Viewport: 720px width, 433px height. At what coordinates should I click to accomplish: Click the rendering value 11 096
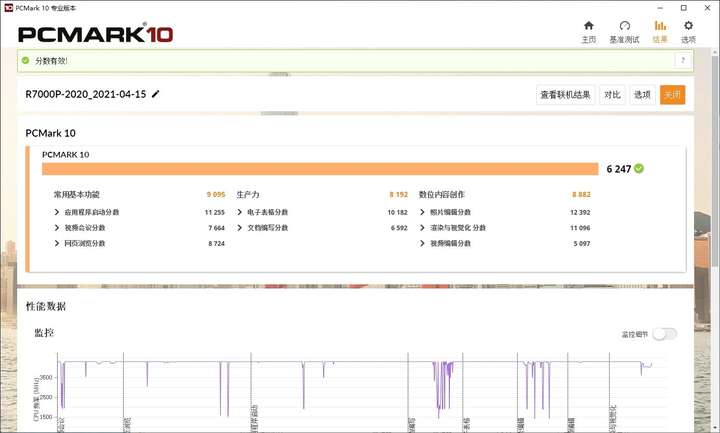[x=580, y=228]
